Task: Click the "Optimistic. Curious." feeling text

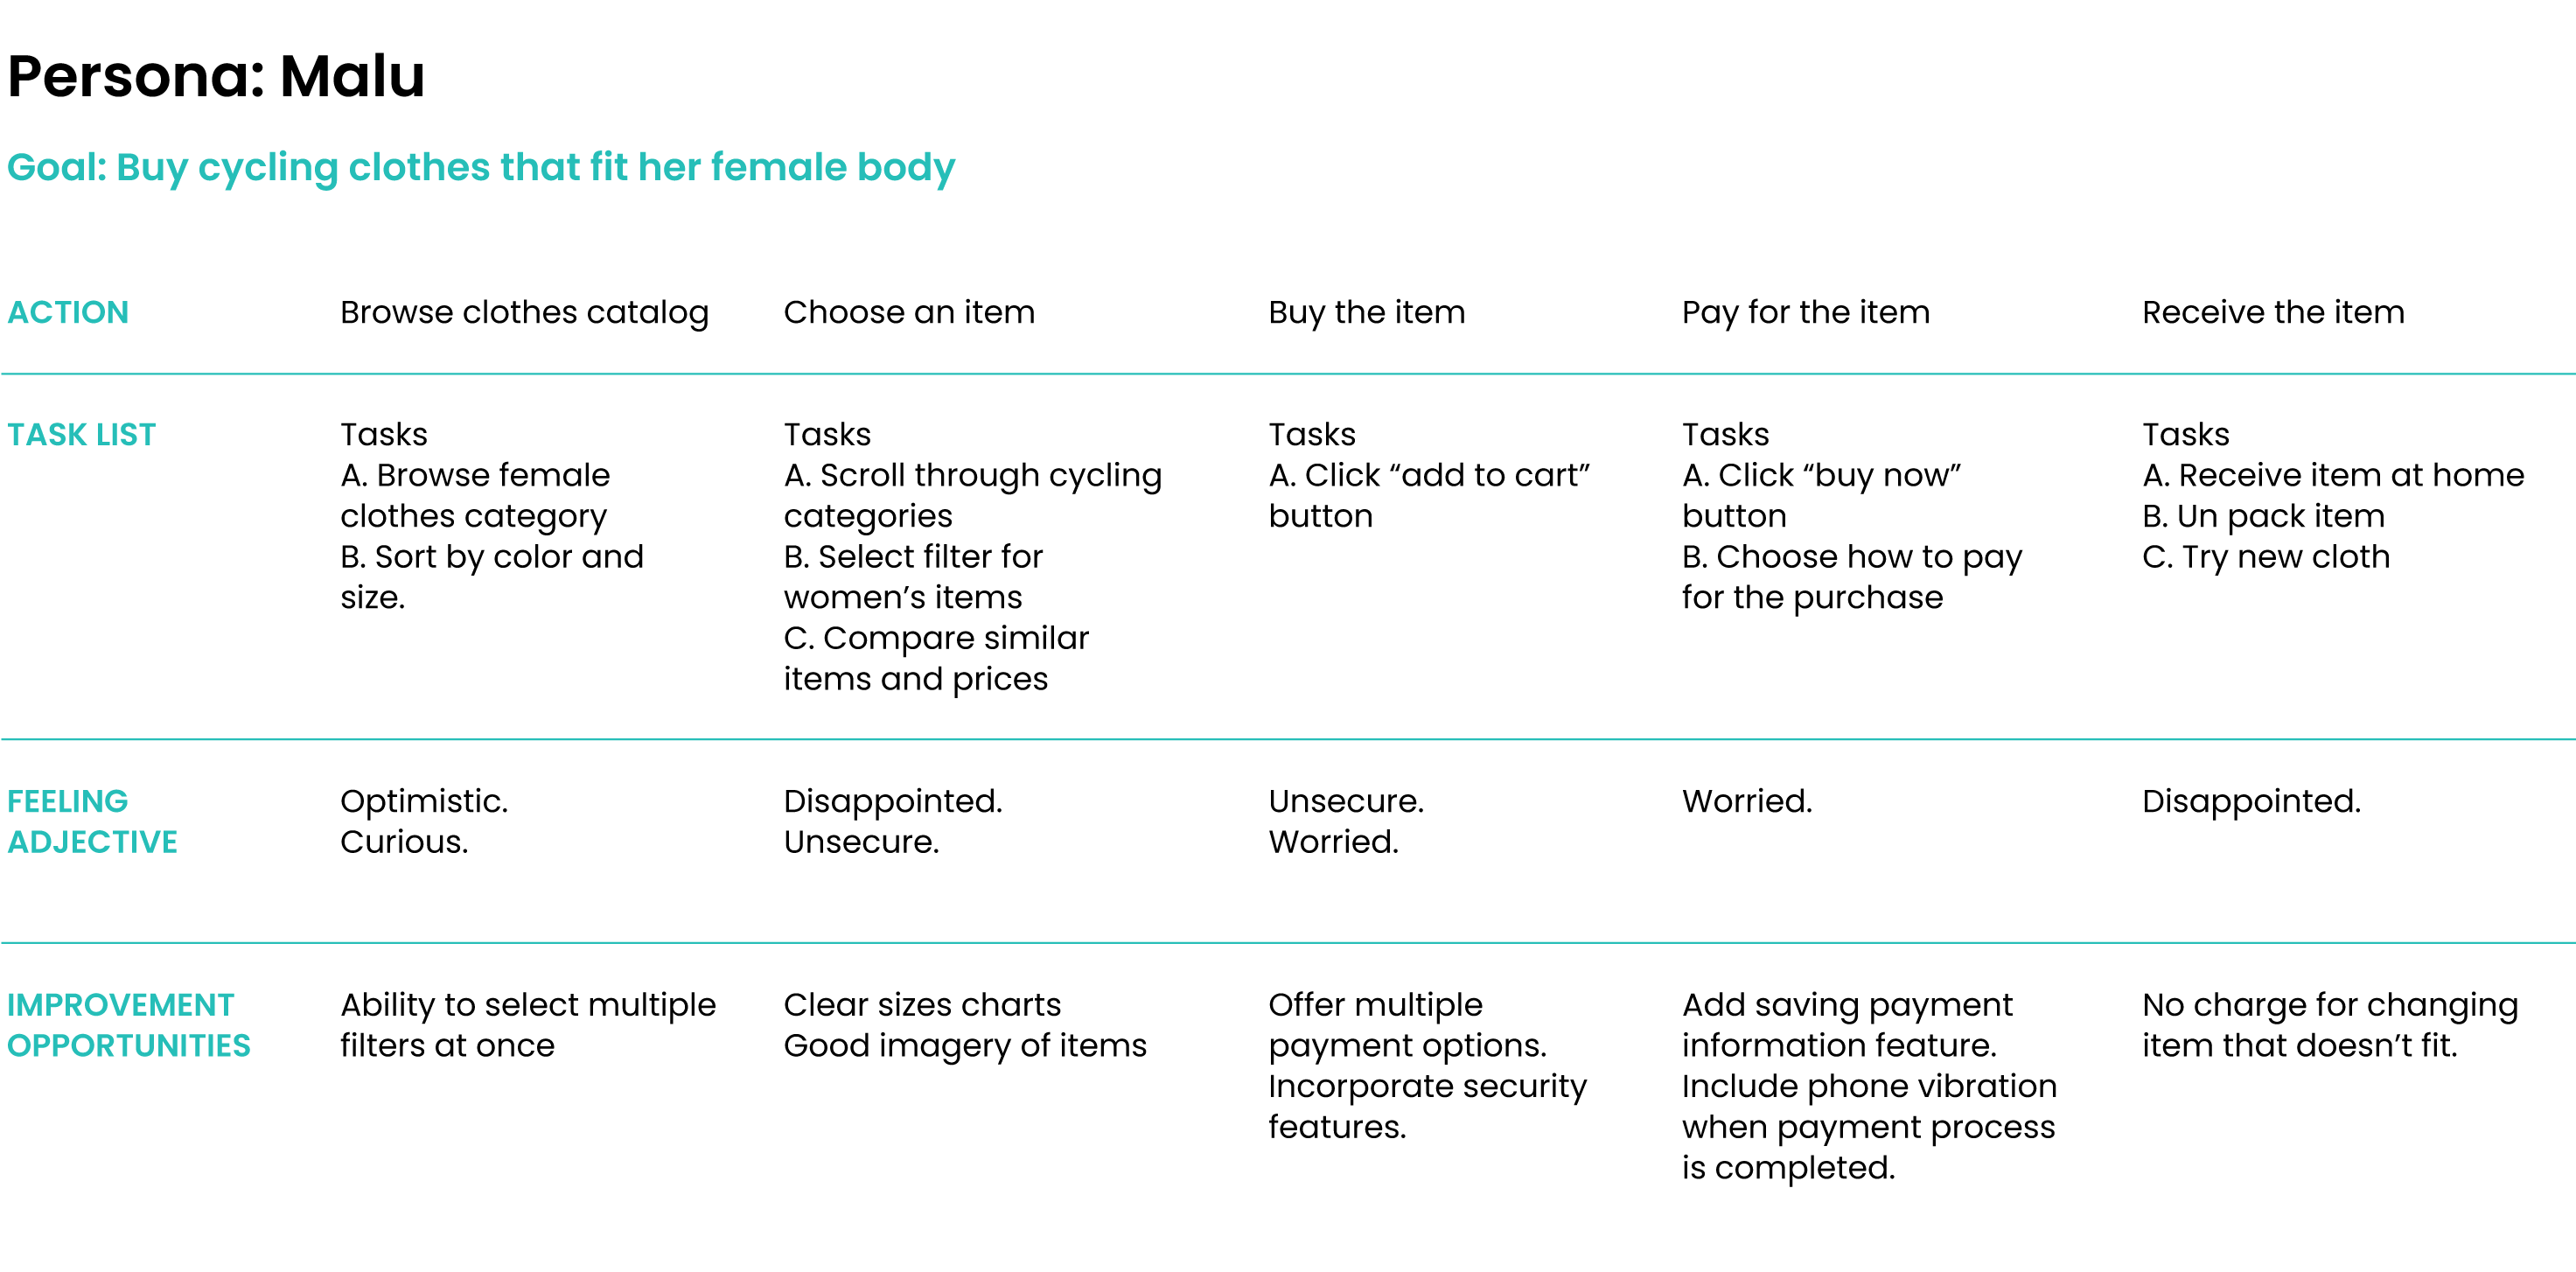Action: click(424, 821)
